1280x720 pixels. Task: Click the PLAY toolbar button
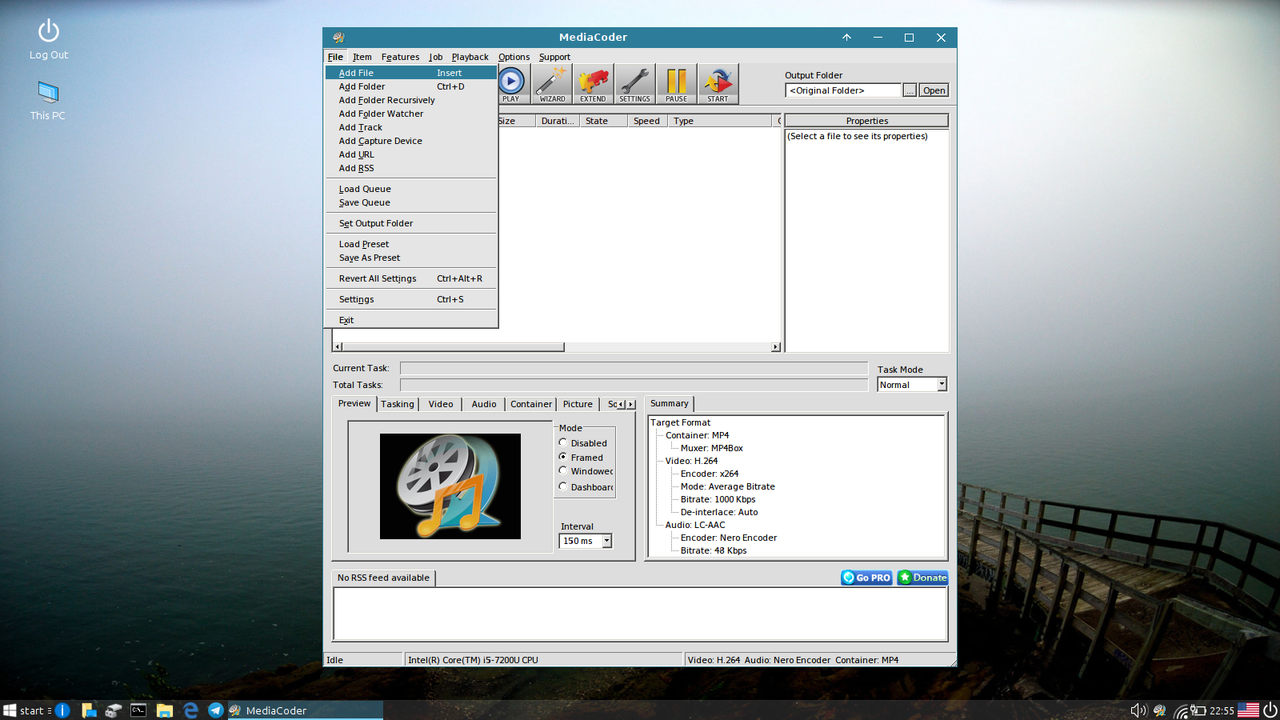tap(510, 84)
